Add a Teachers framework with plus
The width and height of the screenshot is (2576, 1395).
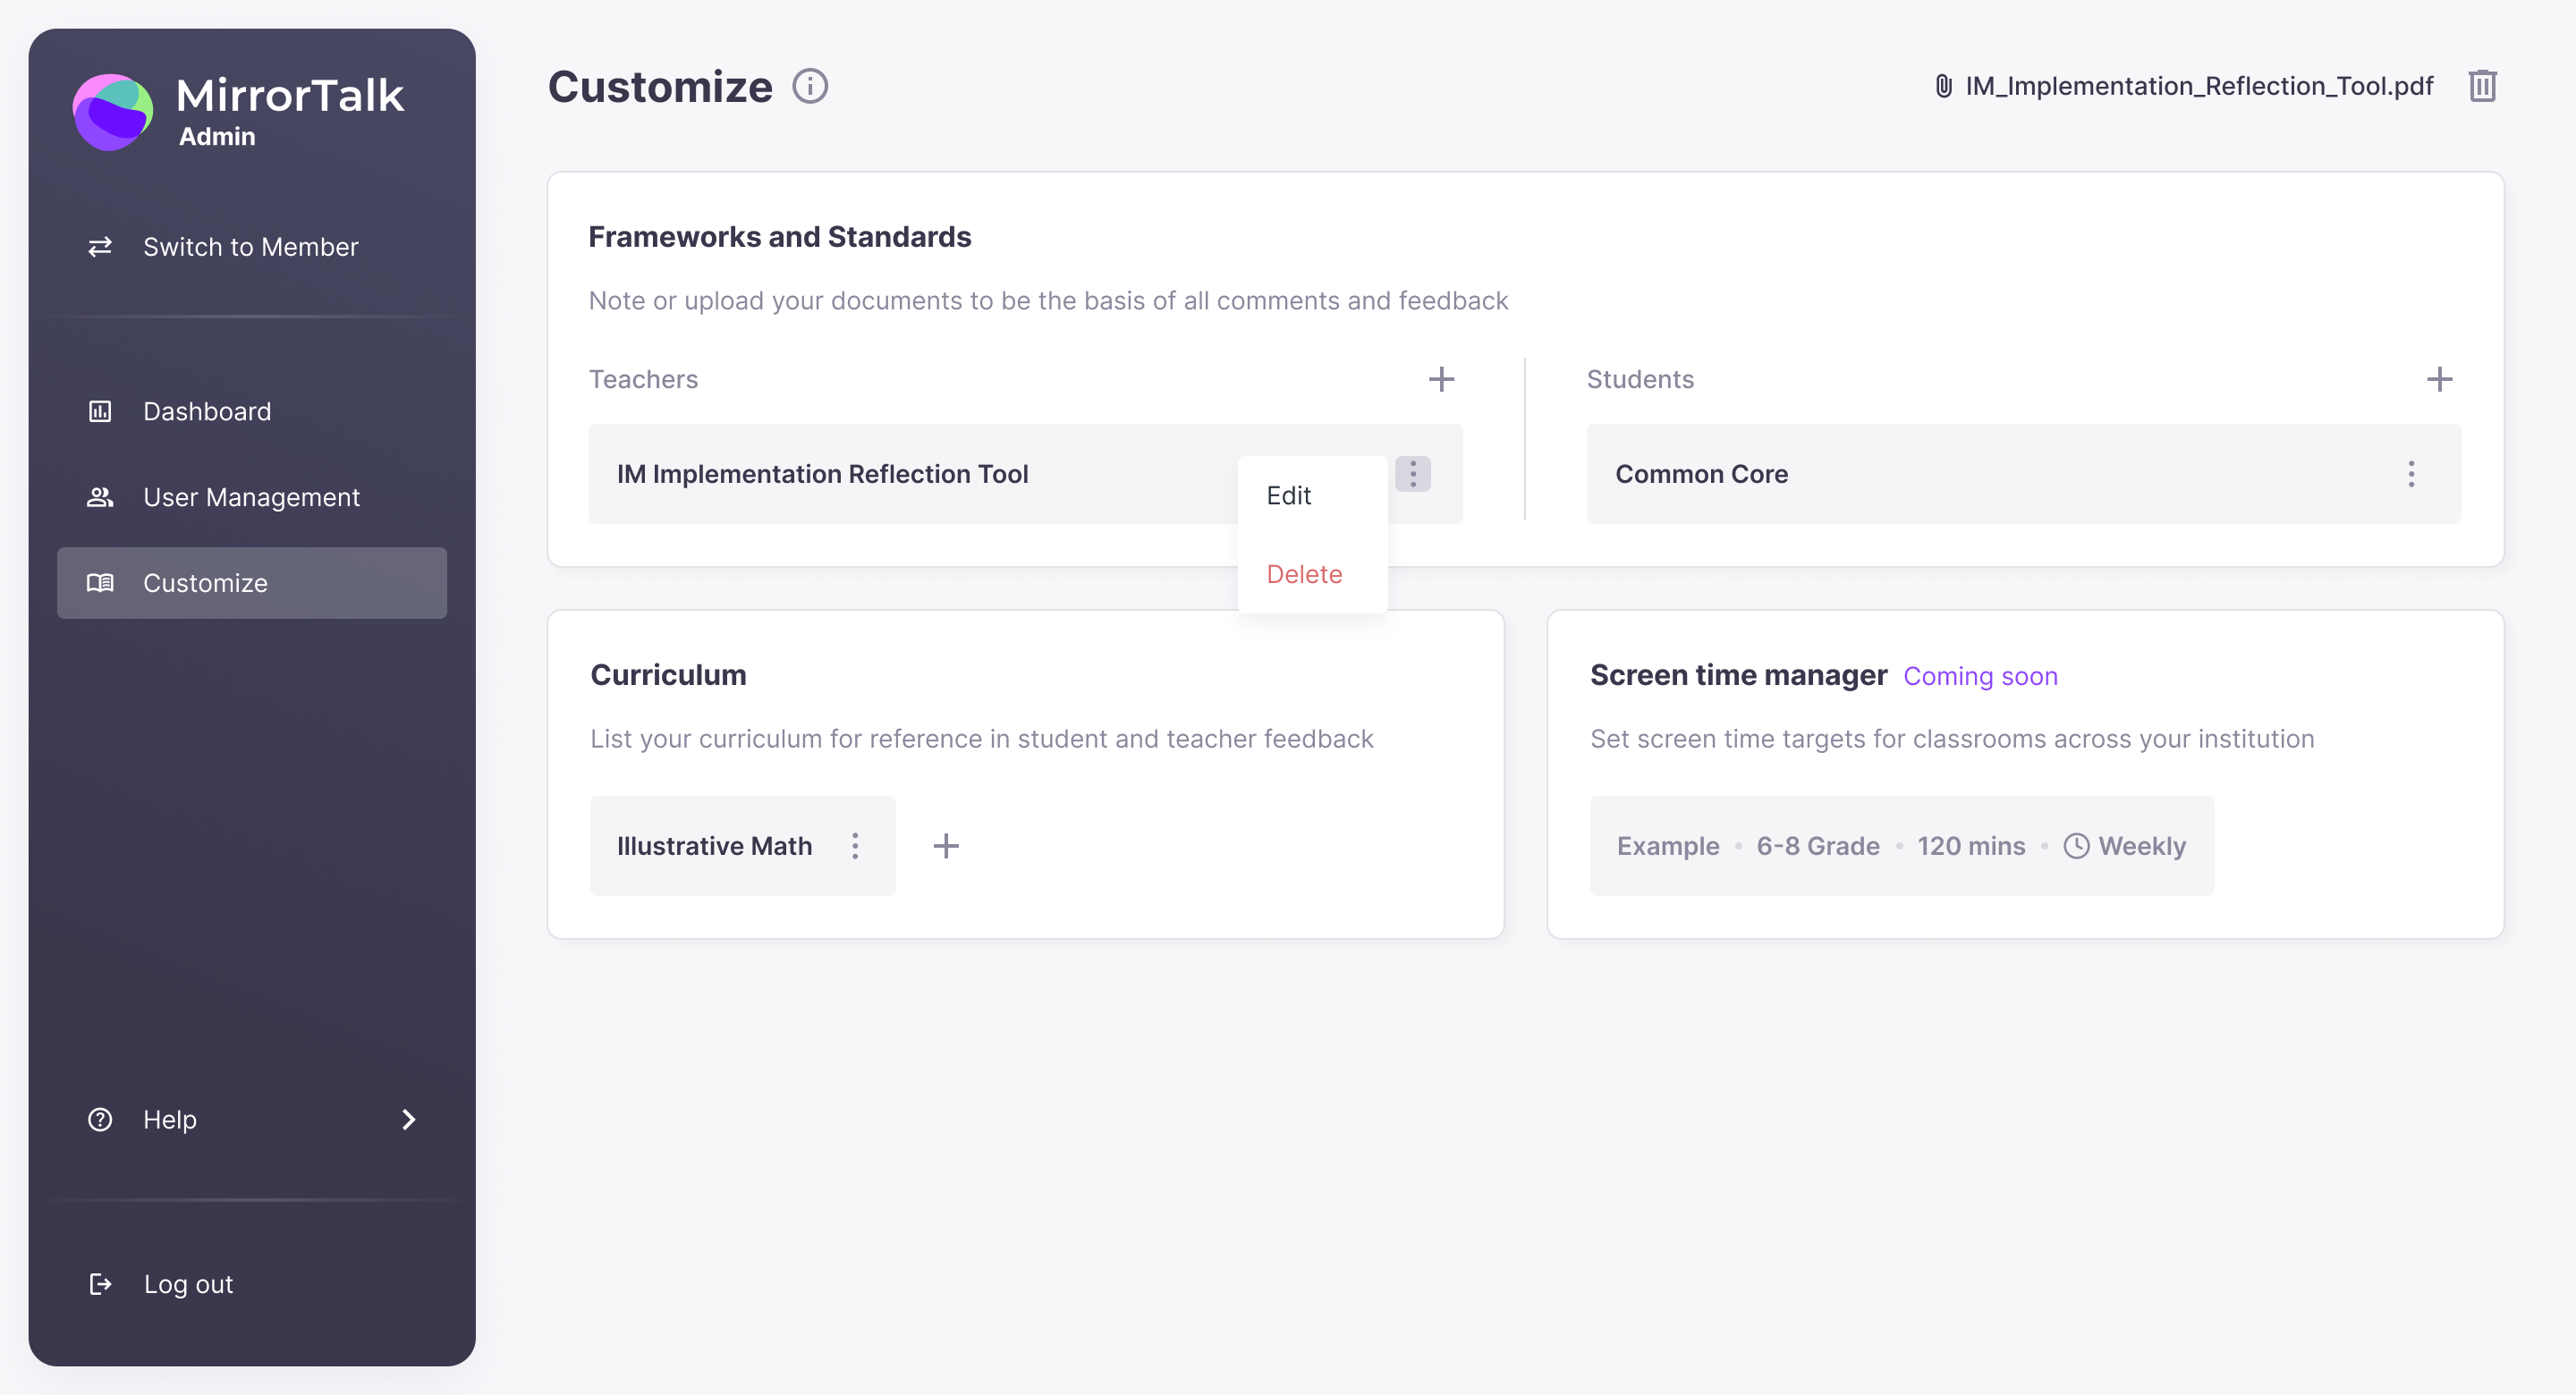(1441, 379)
